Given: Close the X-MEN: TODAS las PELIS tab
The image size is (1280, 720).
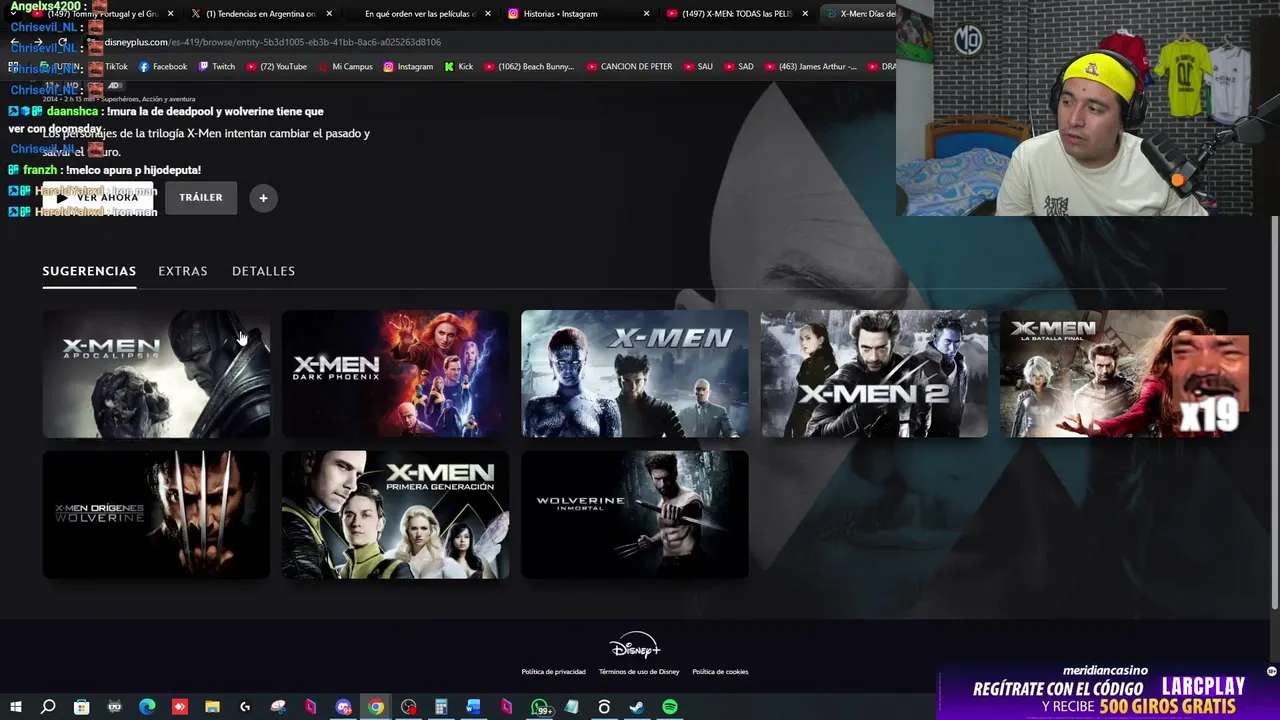Looking at the screenshot, I should point(805,14).
